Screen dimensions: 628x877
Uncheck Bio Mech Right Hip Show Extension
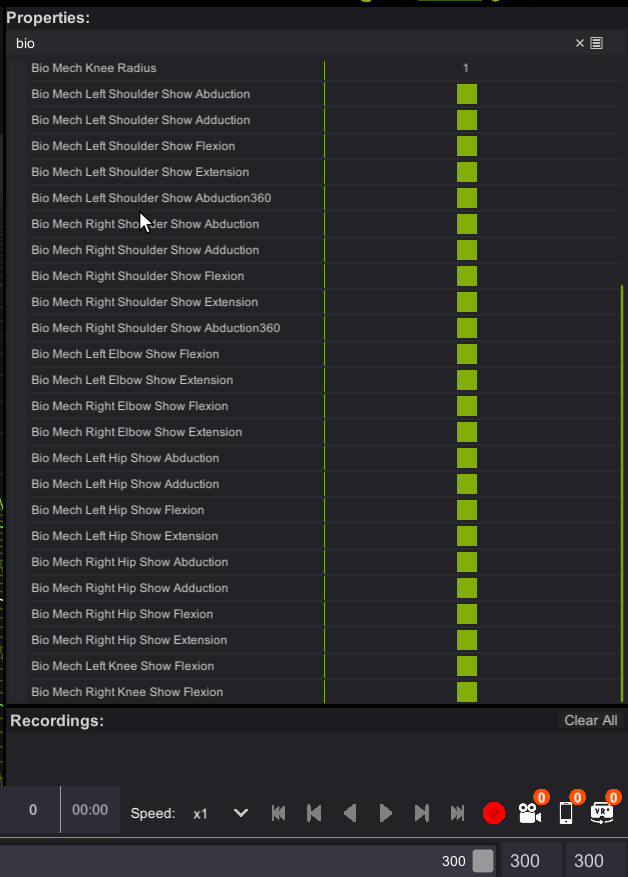point(467,640)
